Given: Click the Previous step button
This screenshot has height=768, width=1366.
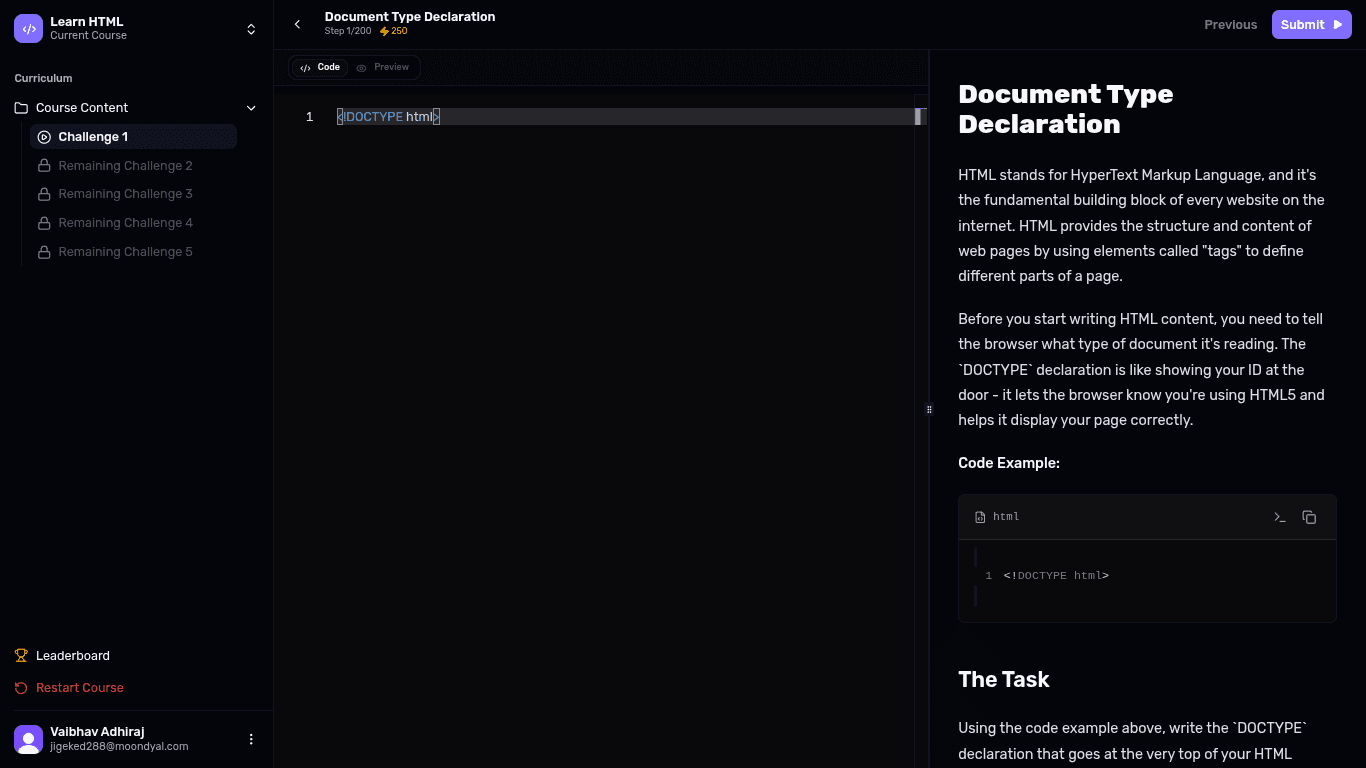Looking at the screenshot, I should [1230, 25].
